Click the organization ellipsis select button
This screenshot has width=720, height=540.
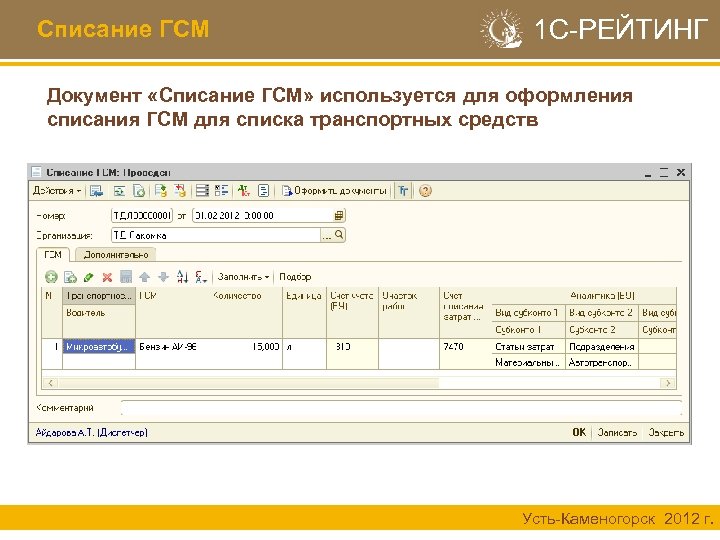[326, 235]
